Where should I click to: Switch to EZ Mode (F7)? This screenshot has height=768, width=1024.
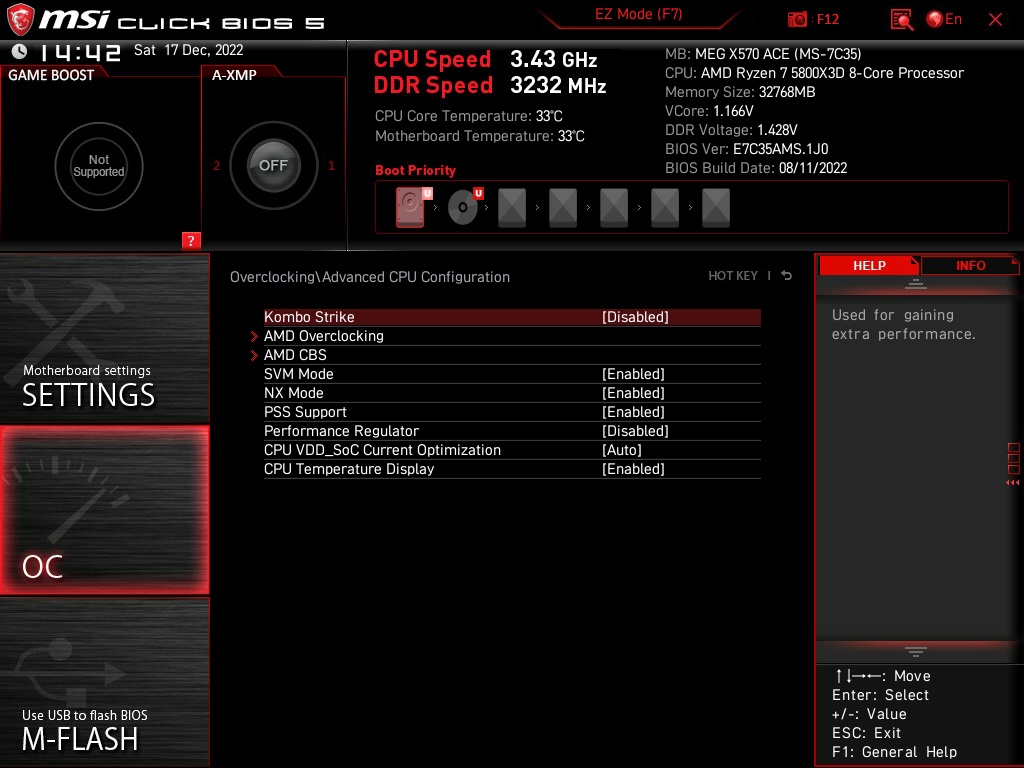[x=638, y=14]
